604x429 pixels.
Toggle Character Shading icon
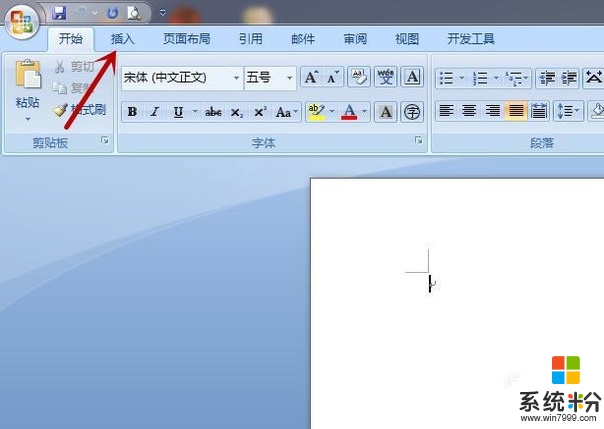(x=386, y=112)
